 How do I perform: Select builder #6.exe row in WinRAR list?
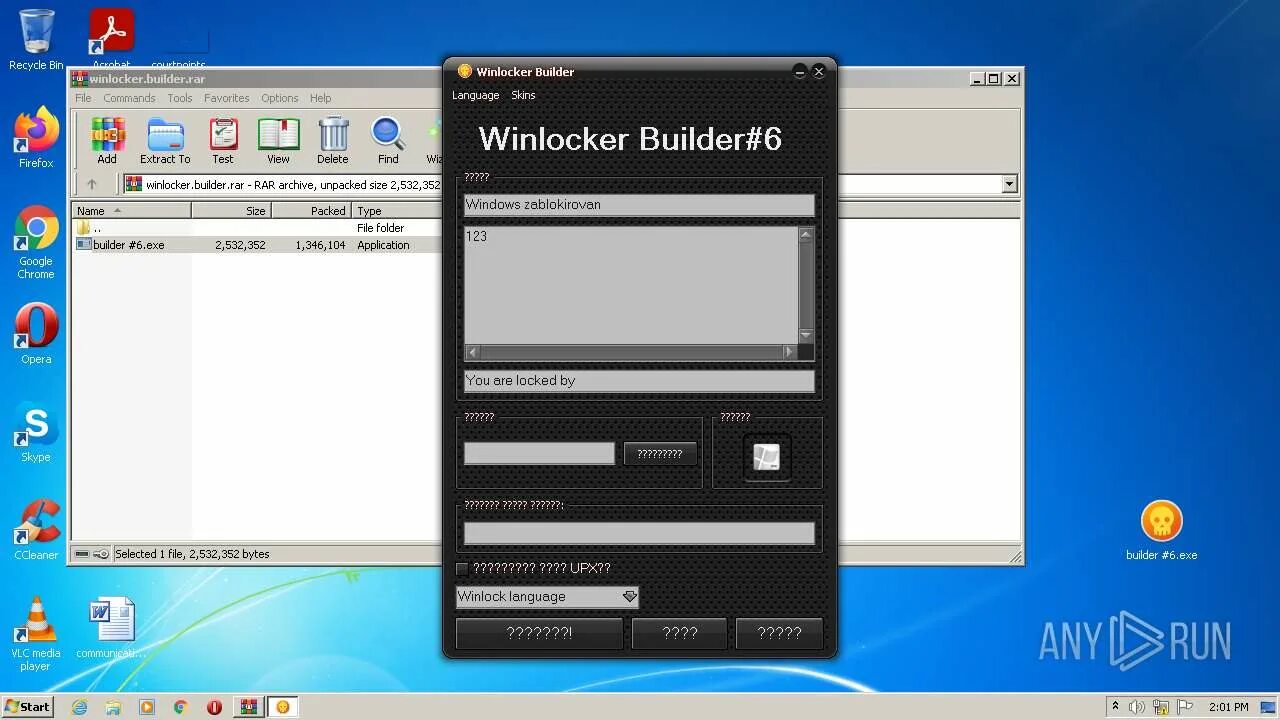[x=258, y=245]
